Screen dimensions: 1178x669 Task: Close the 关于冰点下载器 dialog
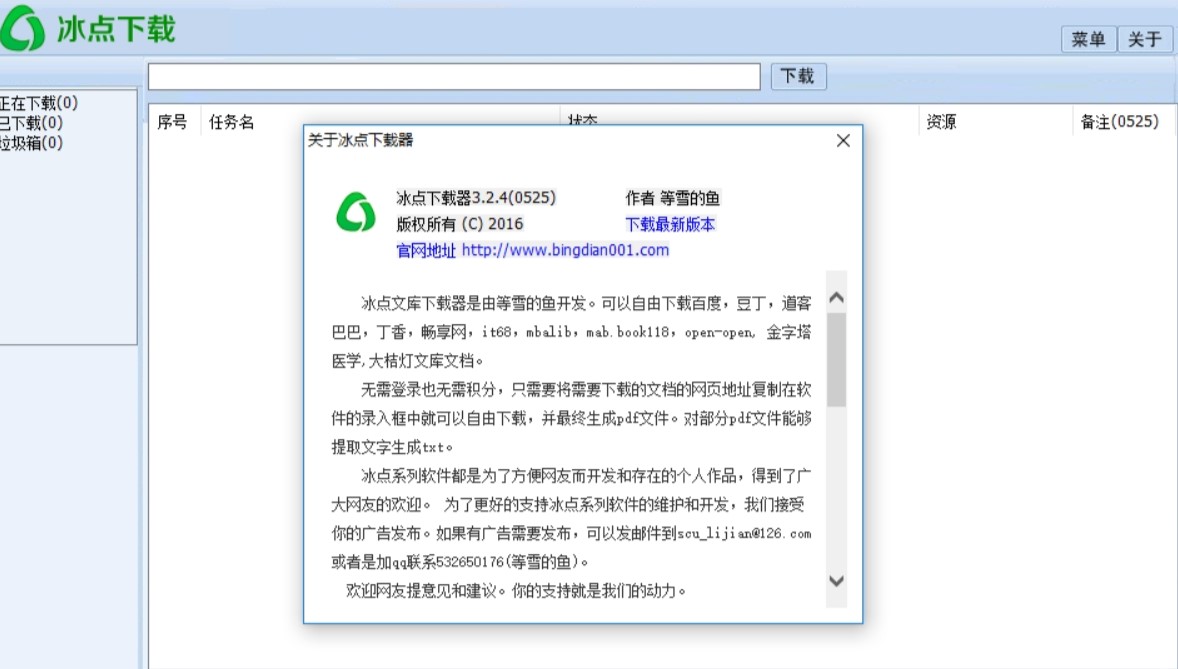tap(842, 140)
